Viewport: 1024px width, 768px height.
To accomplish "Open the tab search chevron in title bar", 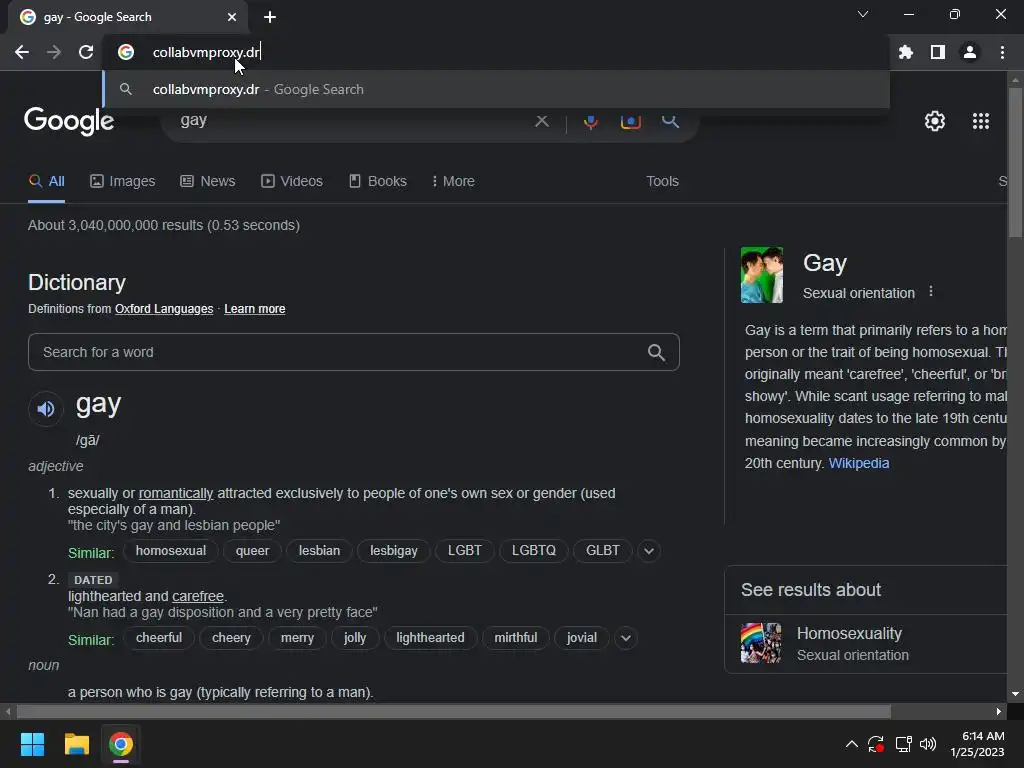I will tap(863, 14).
